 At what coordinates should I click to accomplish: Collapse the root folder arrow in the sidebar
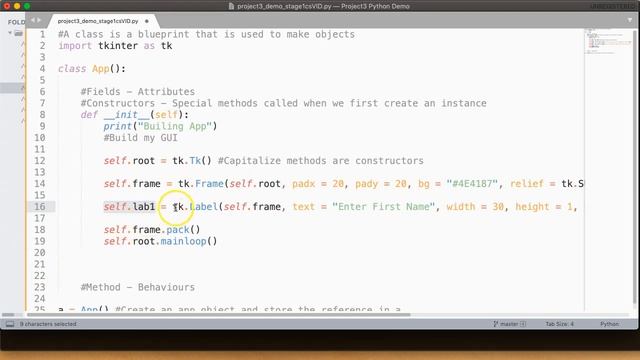[x=10, y=33]
